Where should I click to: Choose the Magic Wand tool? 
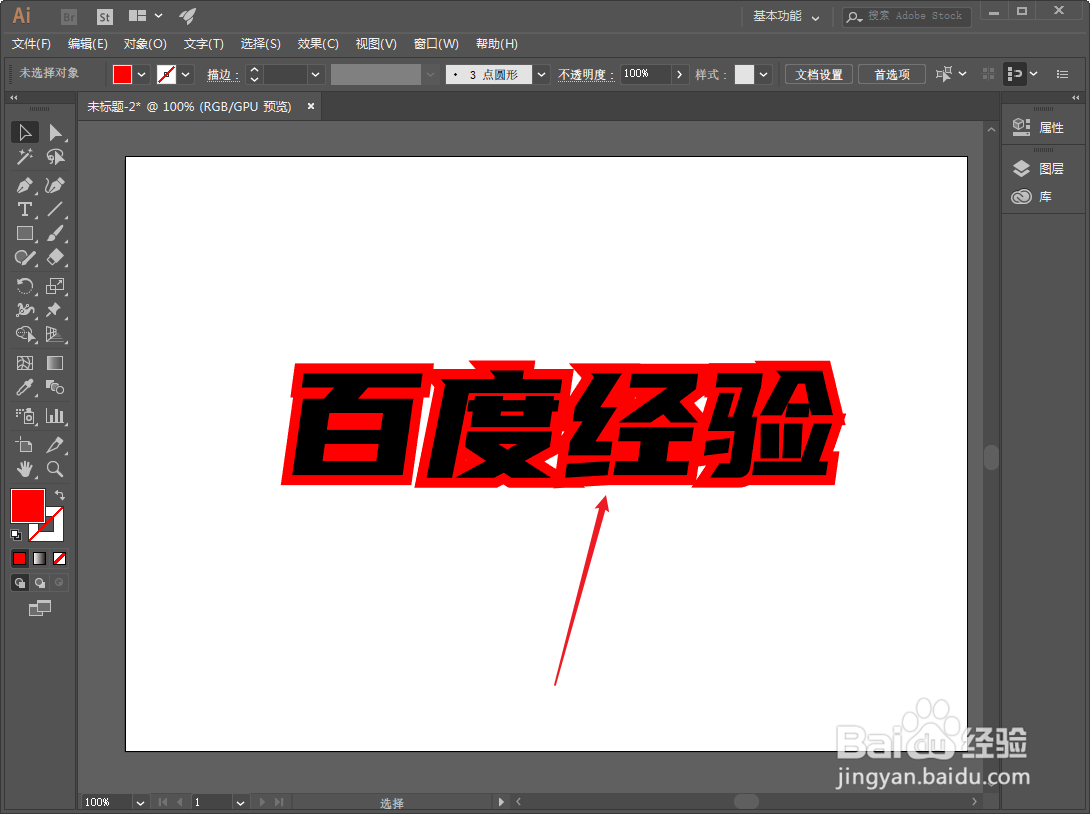click(x=24, y=157)
